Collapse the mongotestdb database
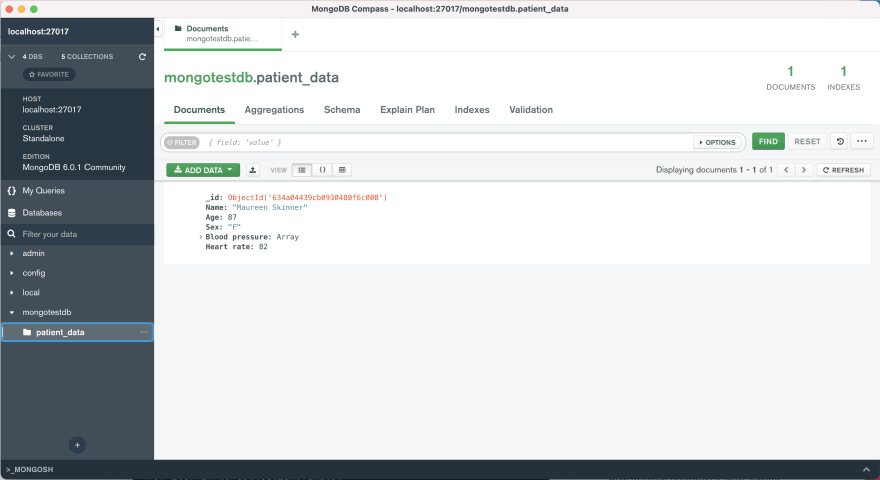 click(12, 313)
